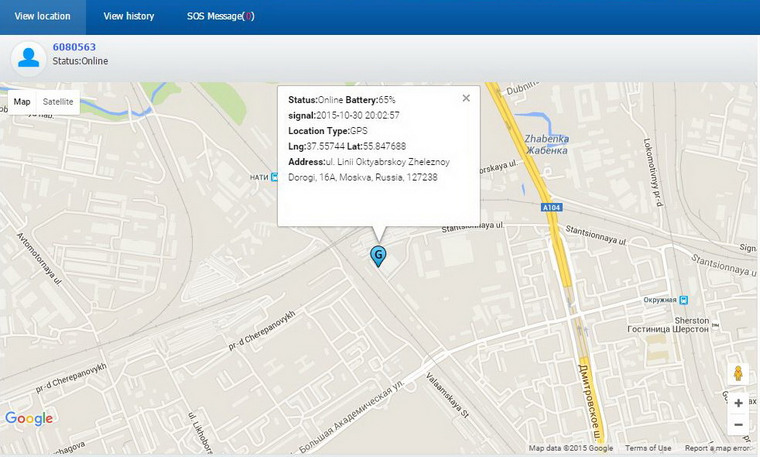Open the SOS Message tab
This screenshot has height=457, width=760.
(x=221, y=16)
